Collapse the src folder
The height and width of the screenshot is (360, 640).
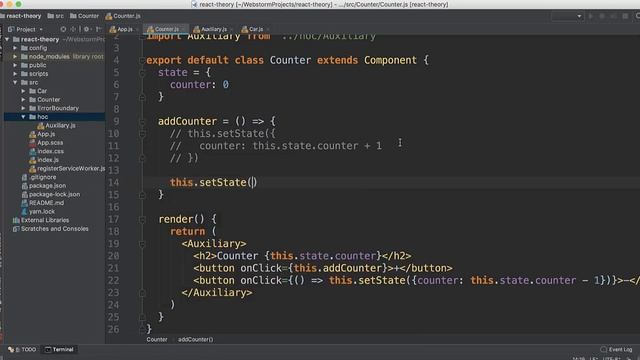click(x=15, y=82)
